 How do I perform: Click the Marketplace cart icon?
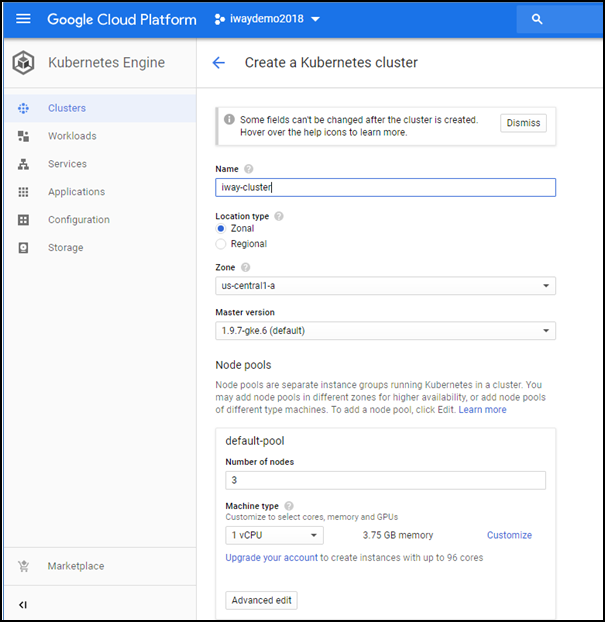pyautogui.click(x=23, y=566)
